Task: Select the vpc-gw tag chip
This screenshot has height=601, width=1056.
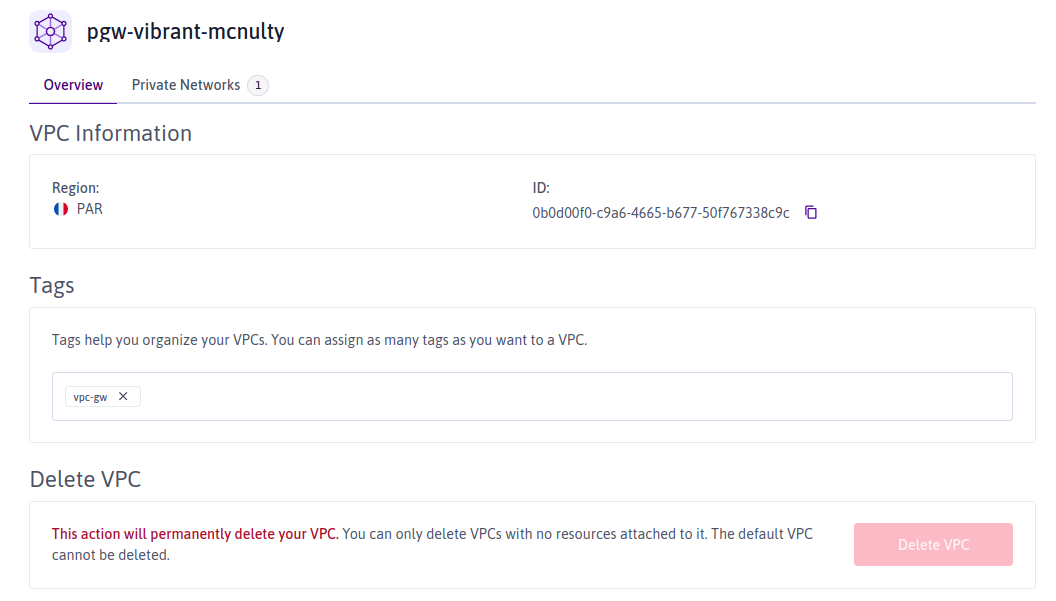Action: point(90,397)
